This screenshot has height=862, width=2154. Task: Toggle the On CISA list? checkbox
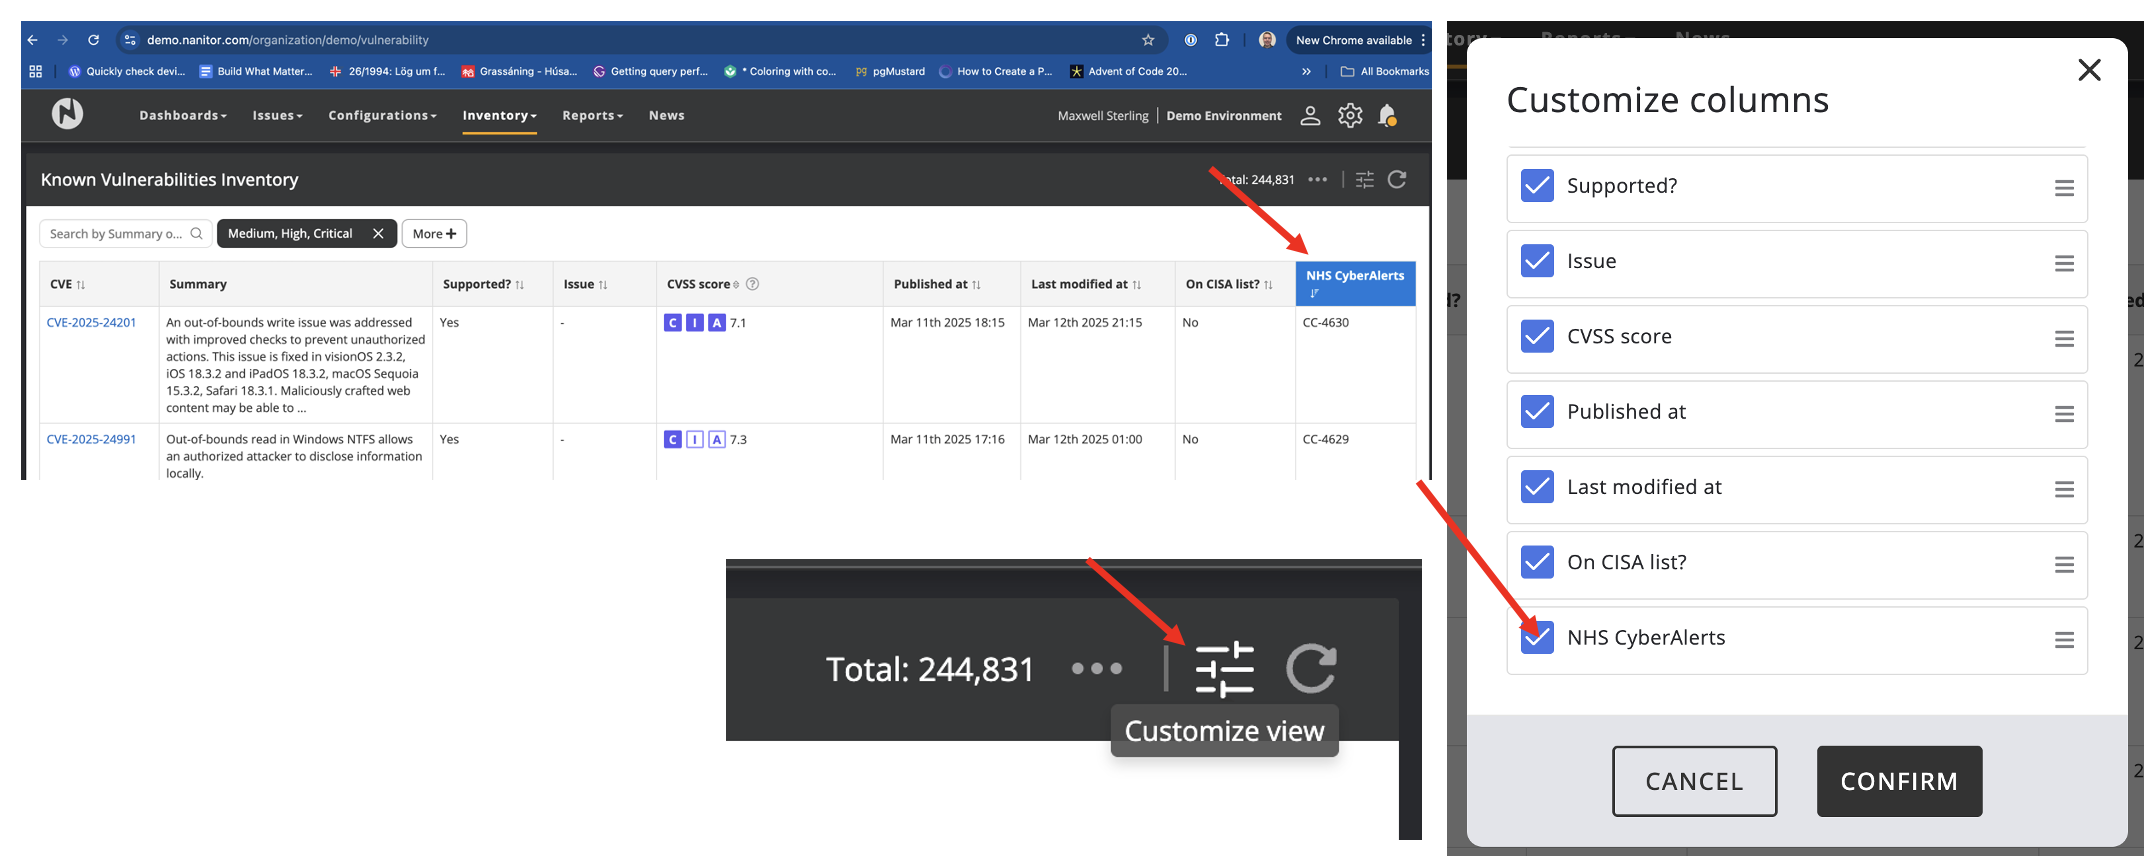point(1537,563)
